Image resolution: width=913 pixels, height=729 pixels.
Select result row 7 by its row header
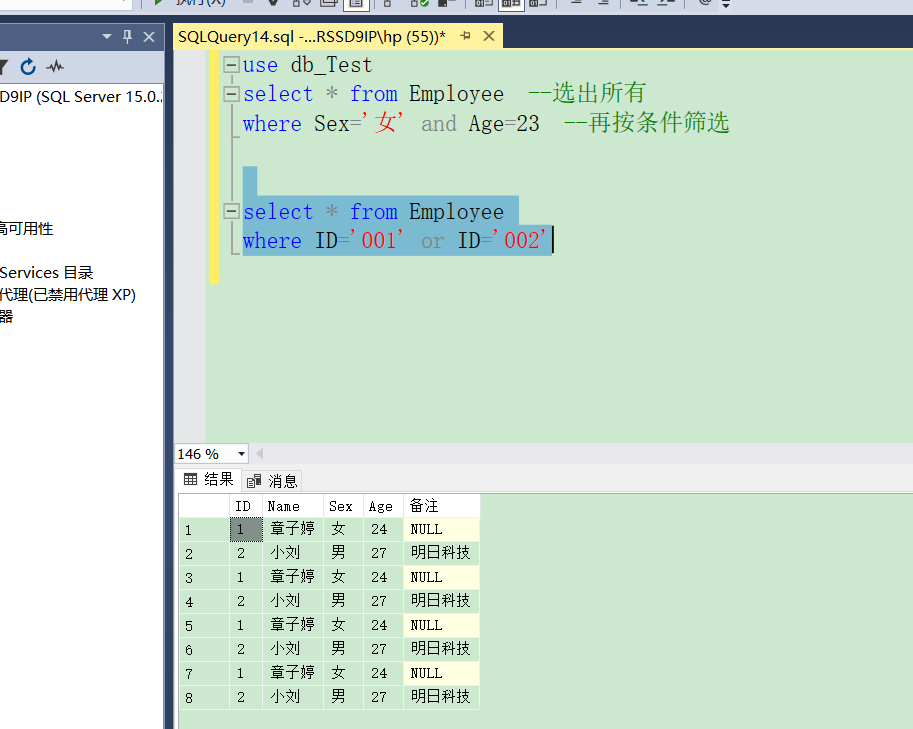(x=204, y=674)
